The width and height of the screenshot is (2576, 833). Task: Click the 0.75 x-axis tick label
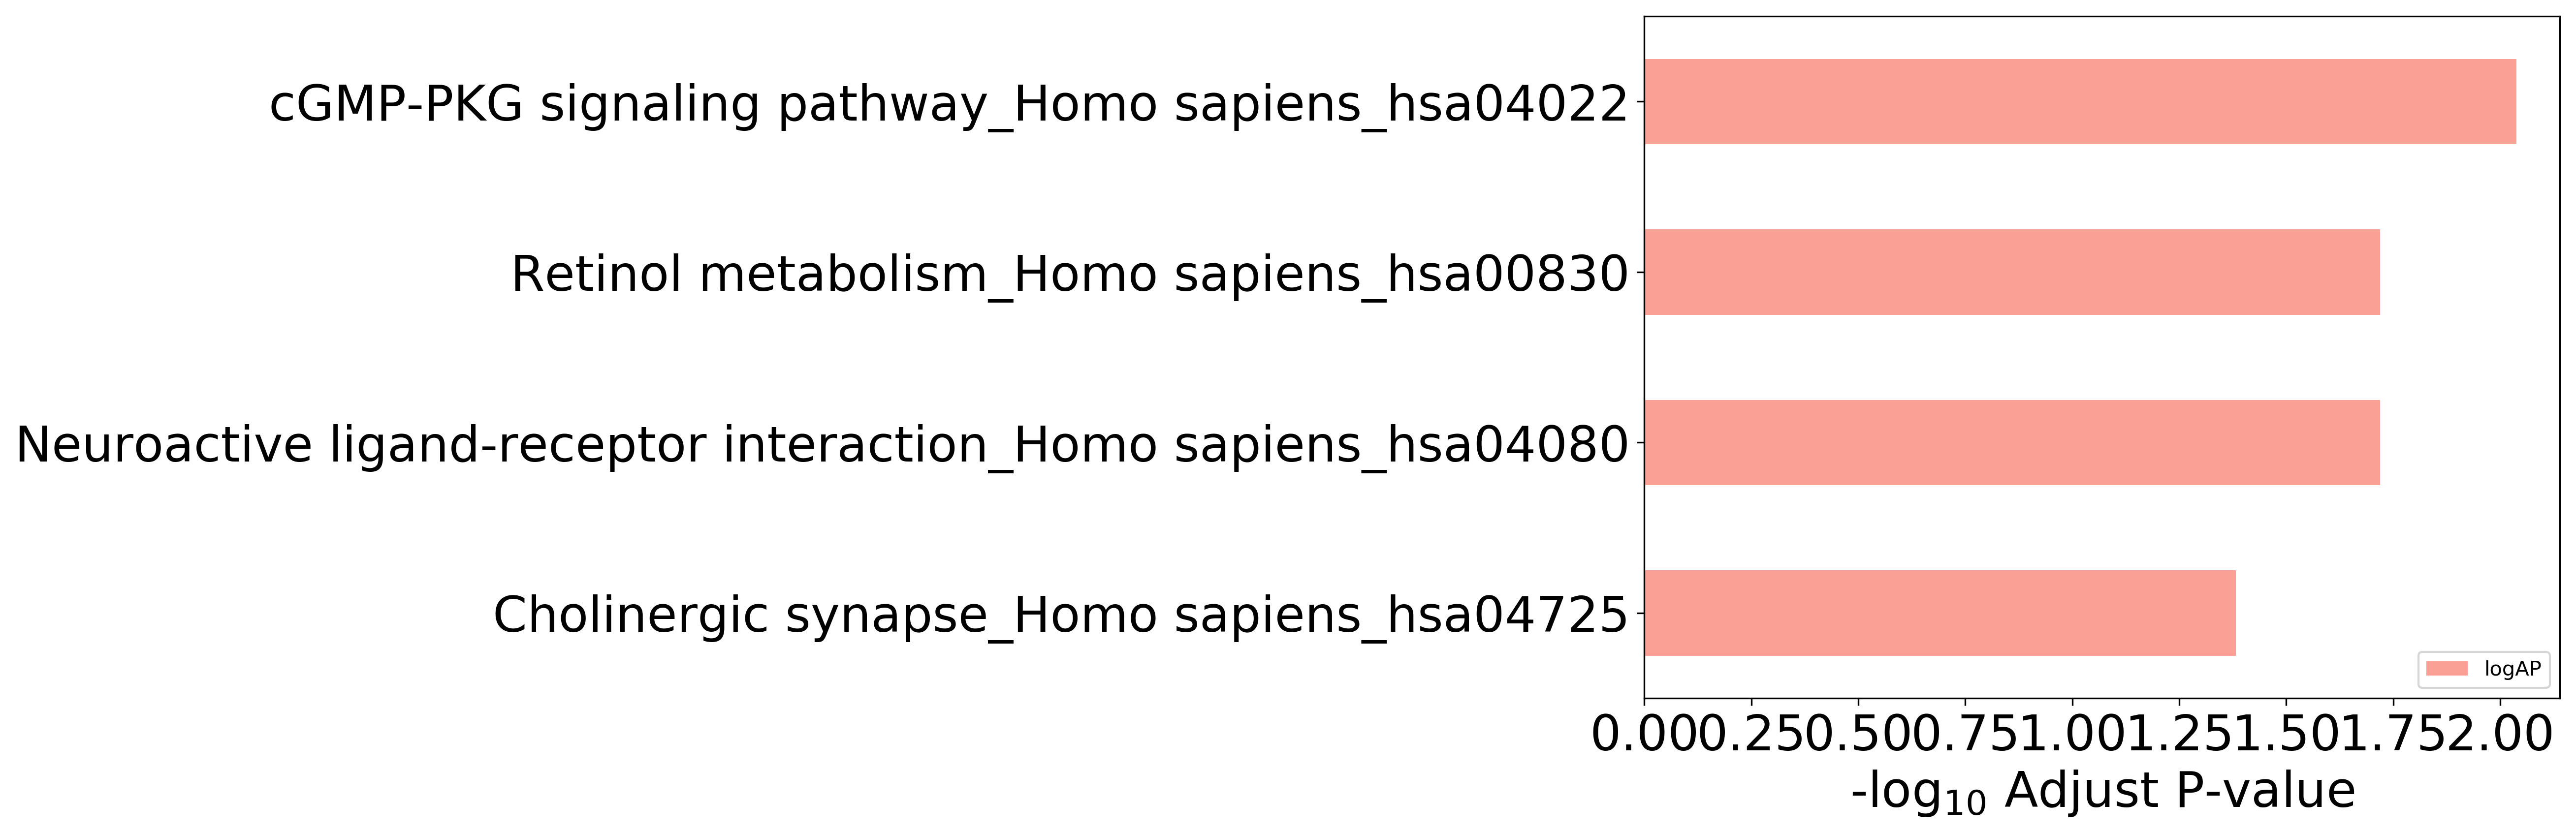click(1965, 735)
